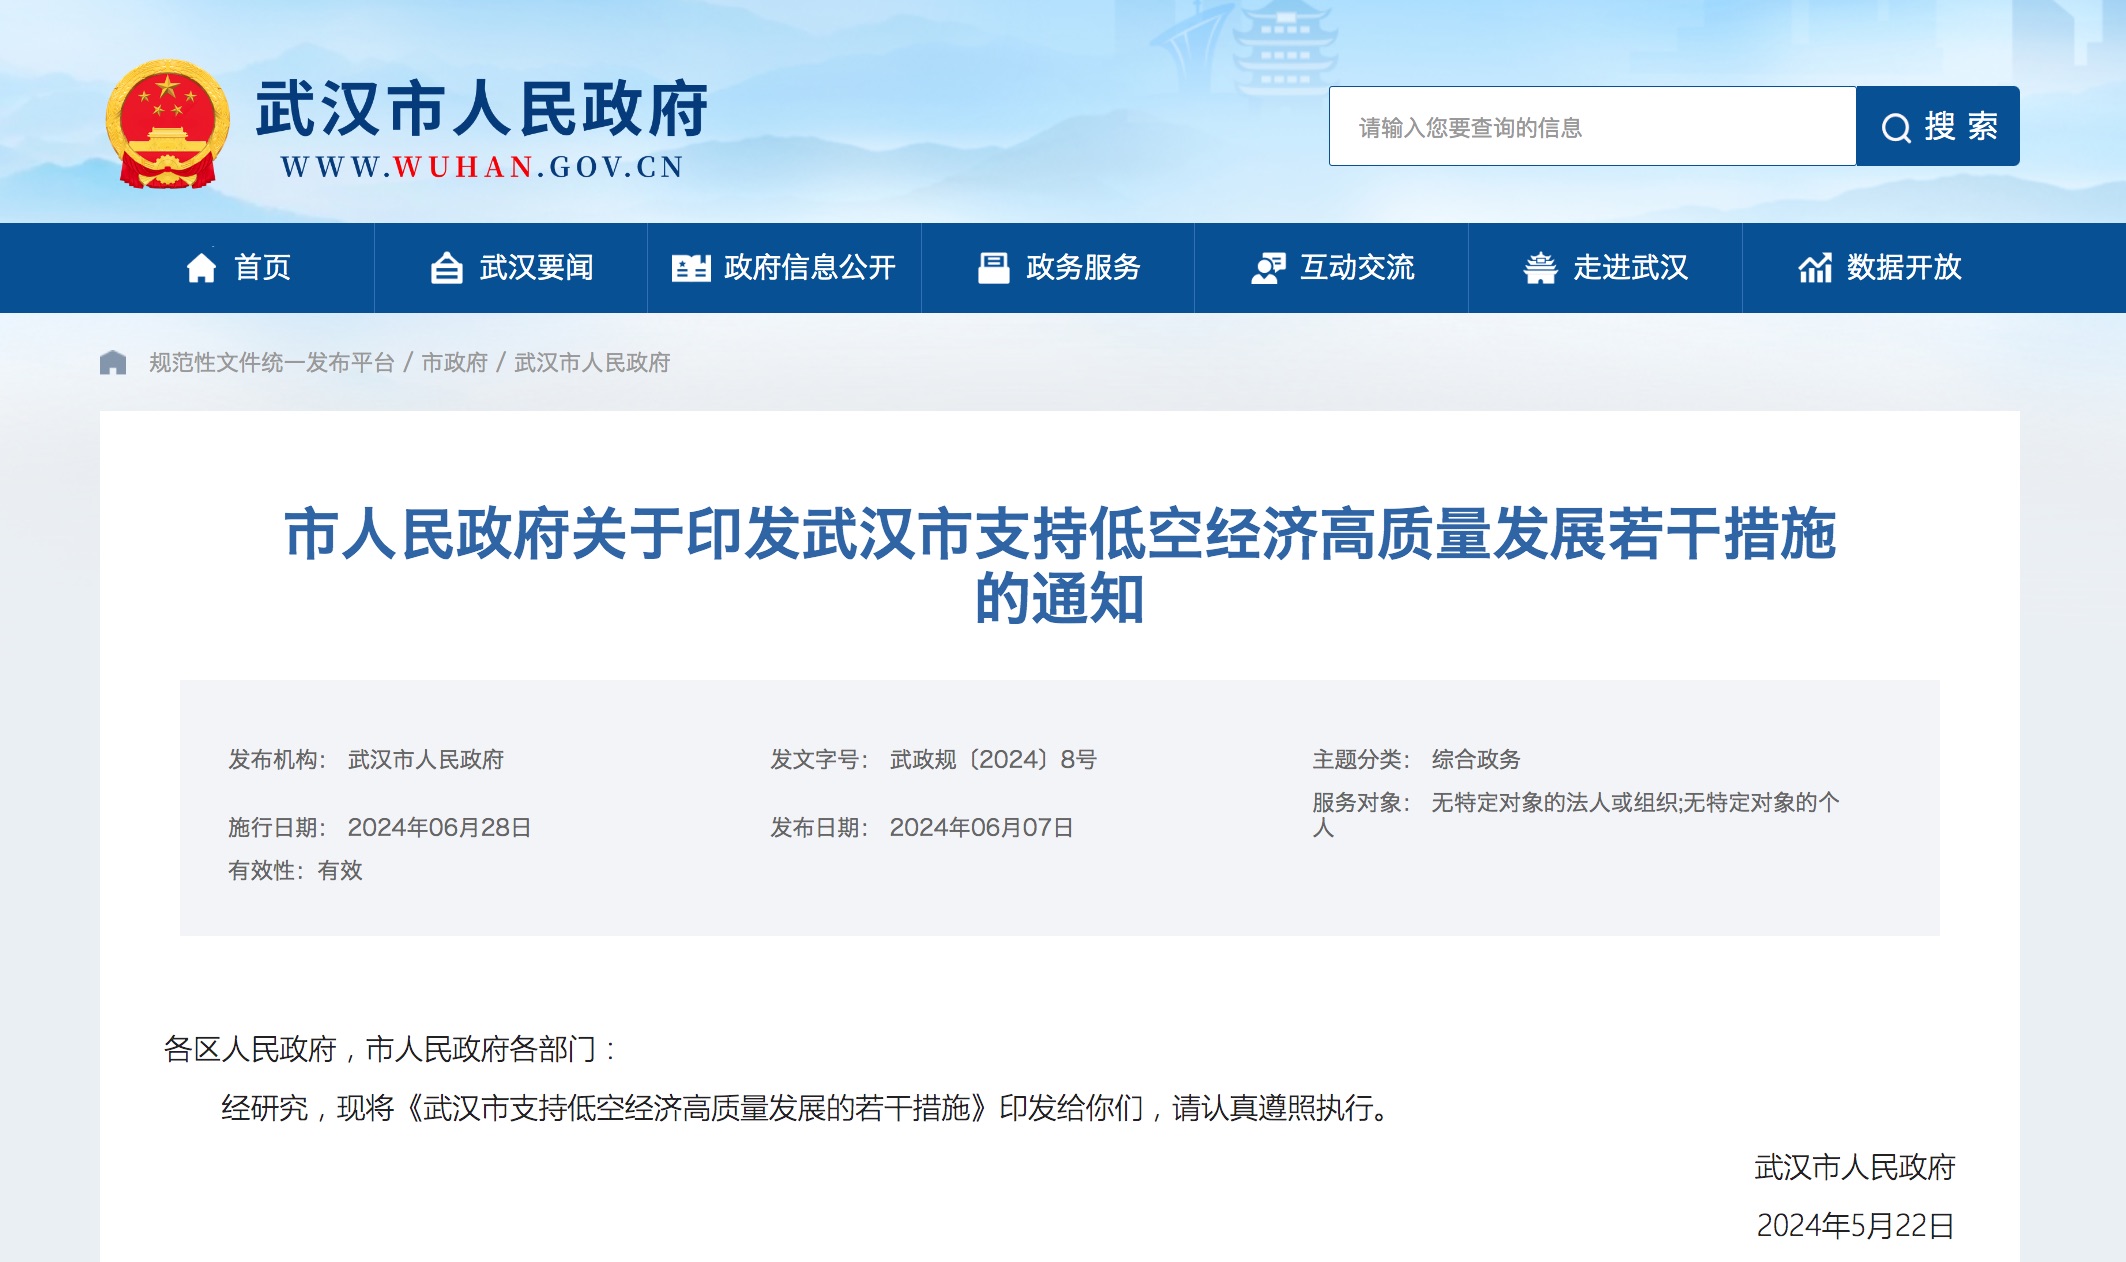Click the 武汉要闻 news icon
The image size is (2126, 1262).
point(448,267)
